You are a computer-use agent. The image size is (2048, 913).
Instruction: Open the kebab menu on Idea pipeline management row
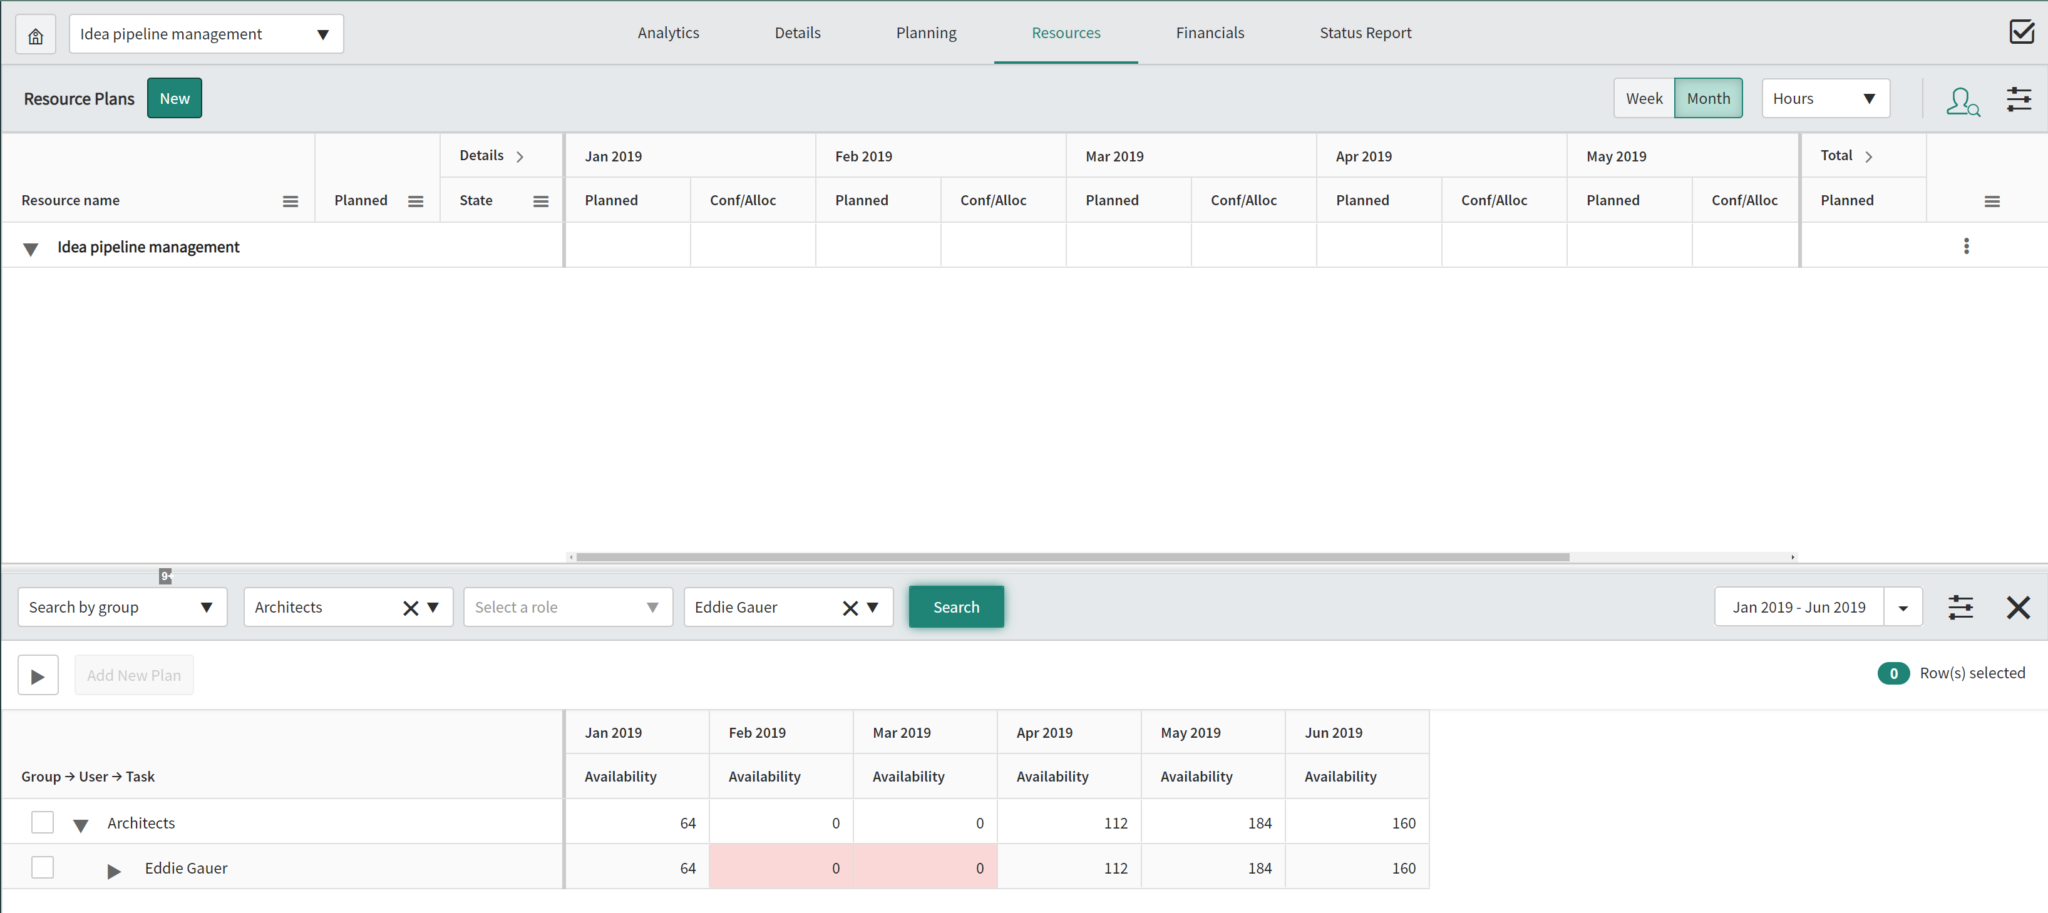[x=1966, y=245]
